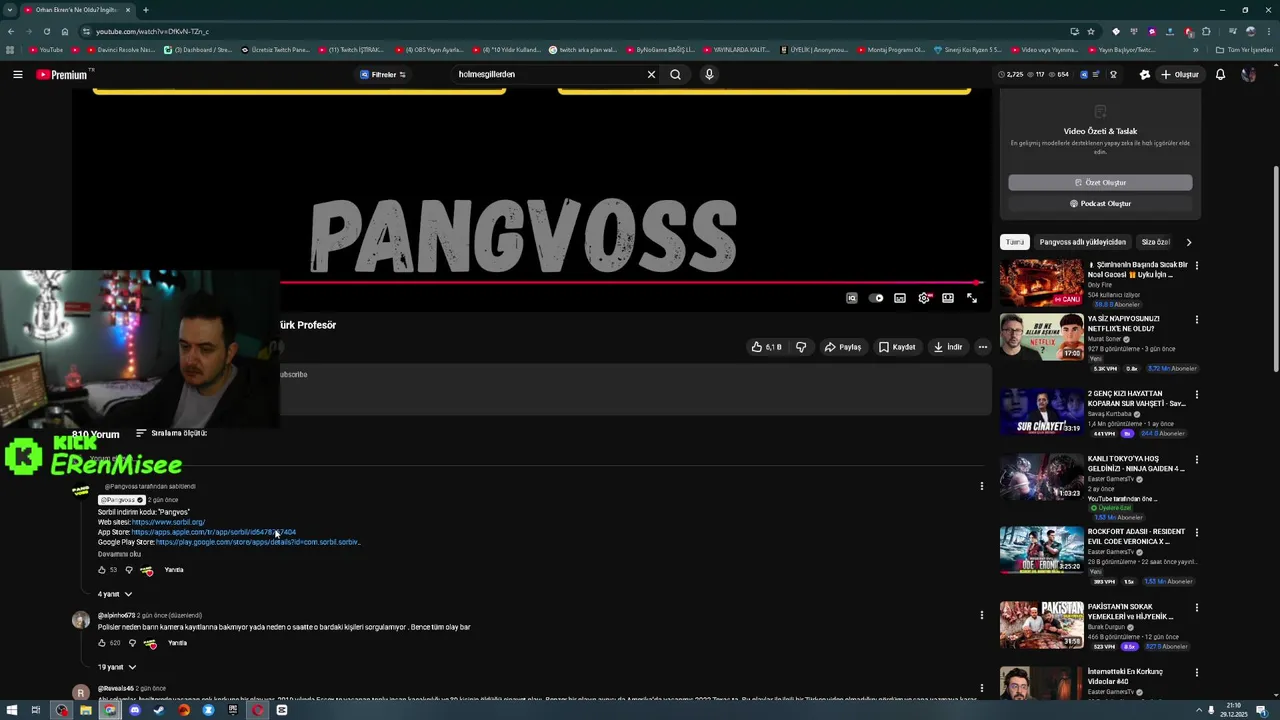This screenshot has height=720, width=1280.
Task: Switch to theater mode in player
Action: (x=948, y=298)
